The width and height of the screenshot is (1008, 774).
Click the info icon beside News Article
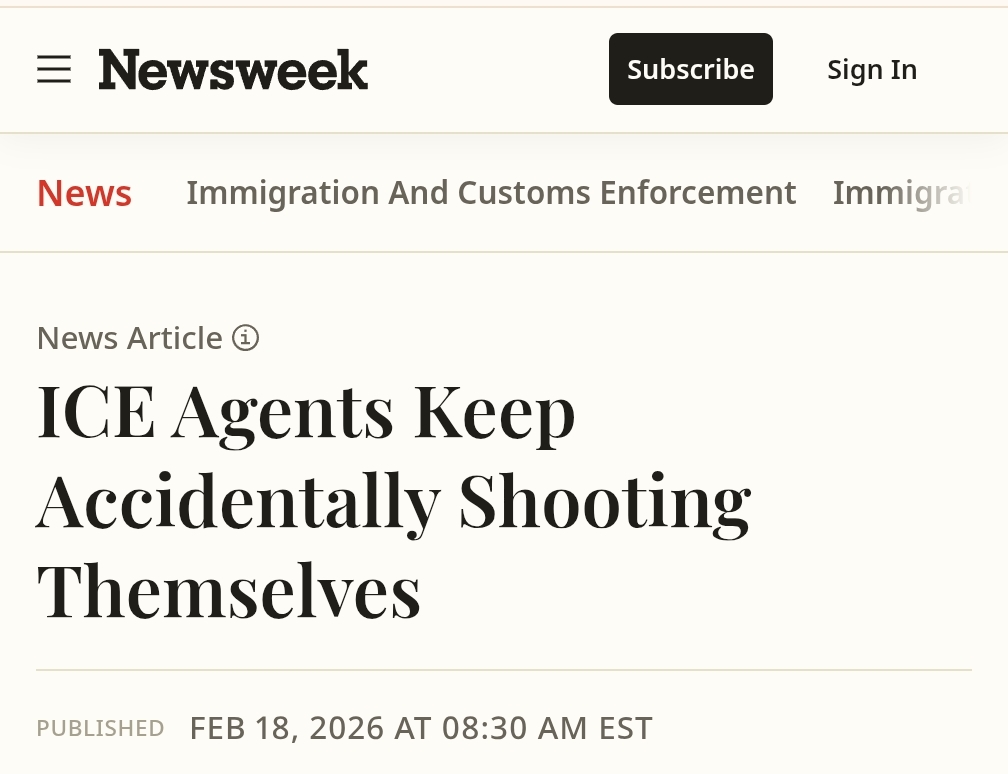point(245,338)
